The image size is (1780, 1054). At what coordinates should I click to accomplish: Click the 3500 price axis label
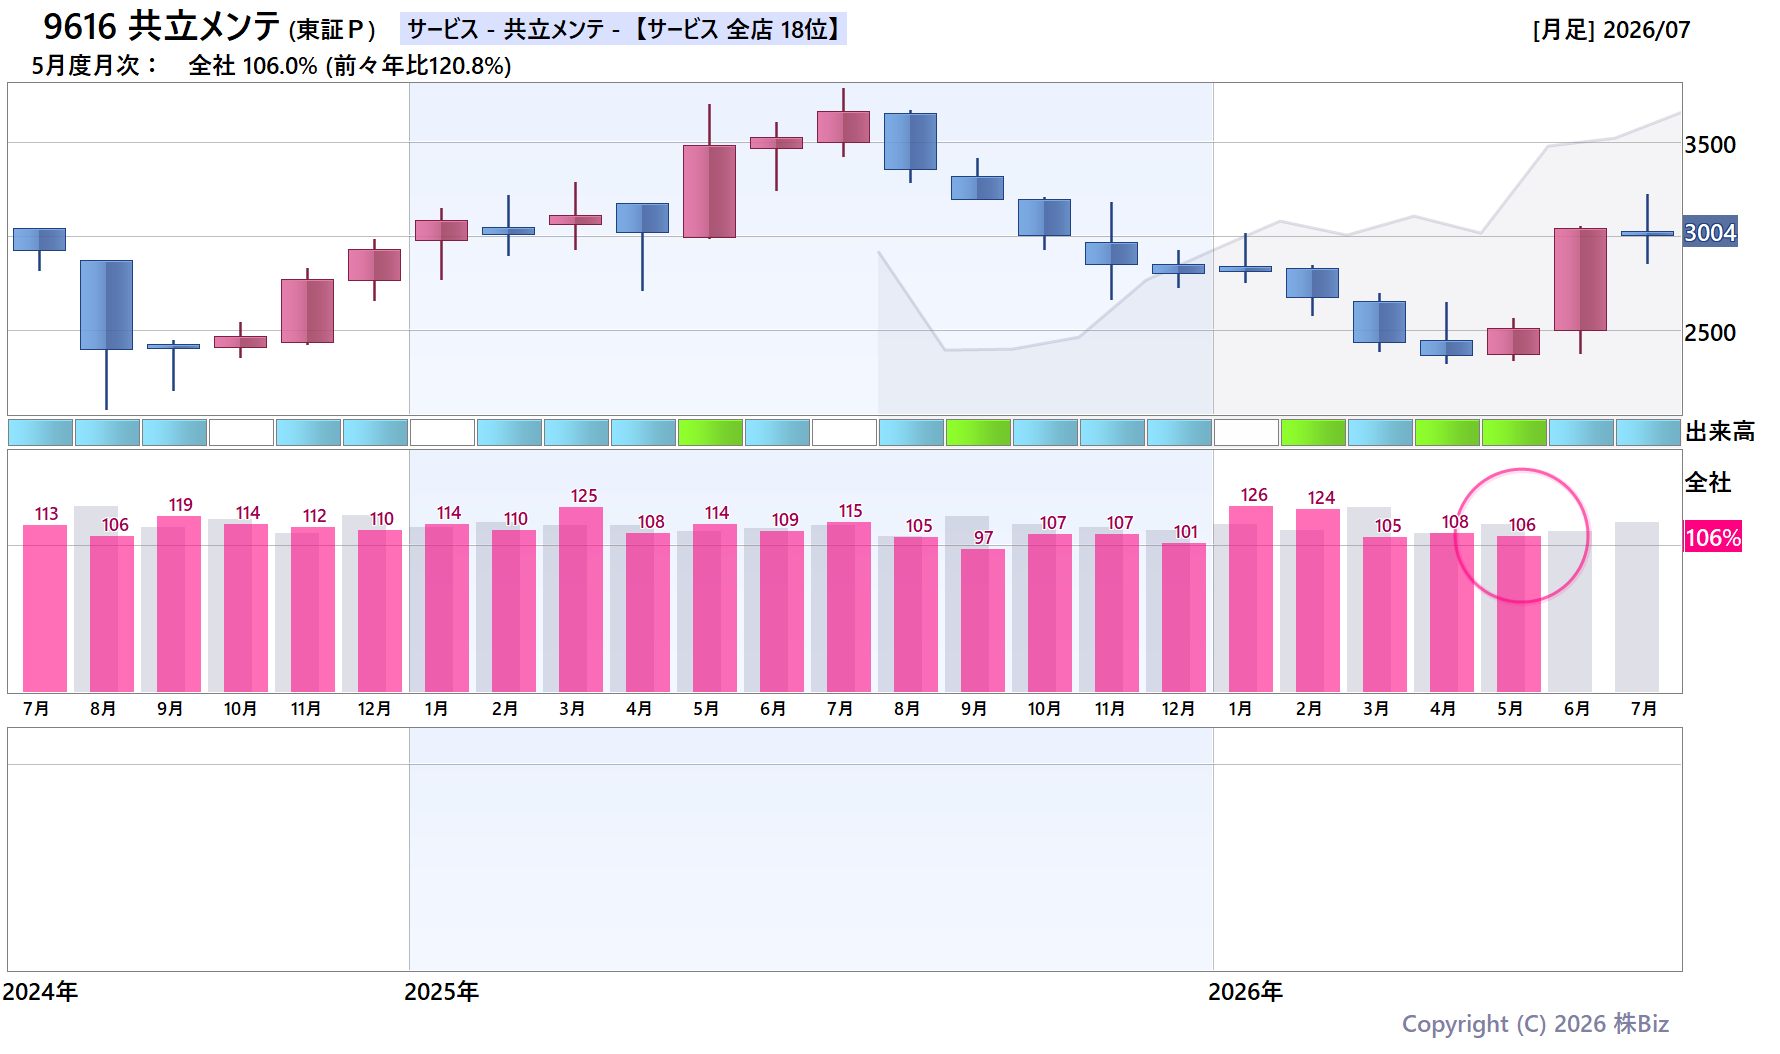(x=1710, y=145)
